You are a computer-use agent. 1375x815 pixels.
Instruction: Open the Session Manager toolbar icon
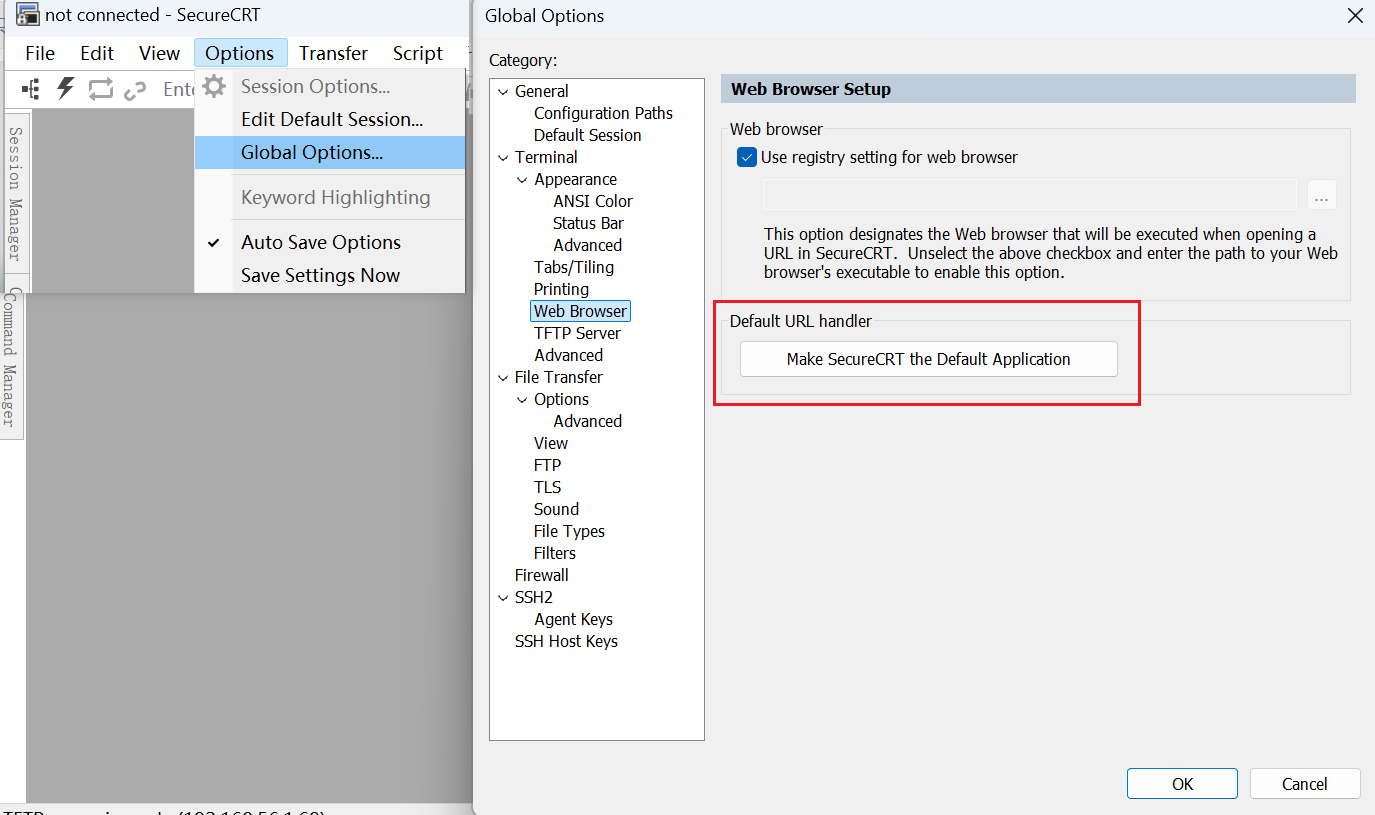coord(31,89)
